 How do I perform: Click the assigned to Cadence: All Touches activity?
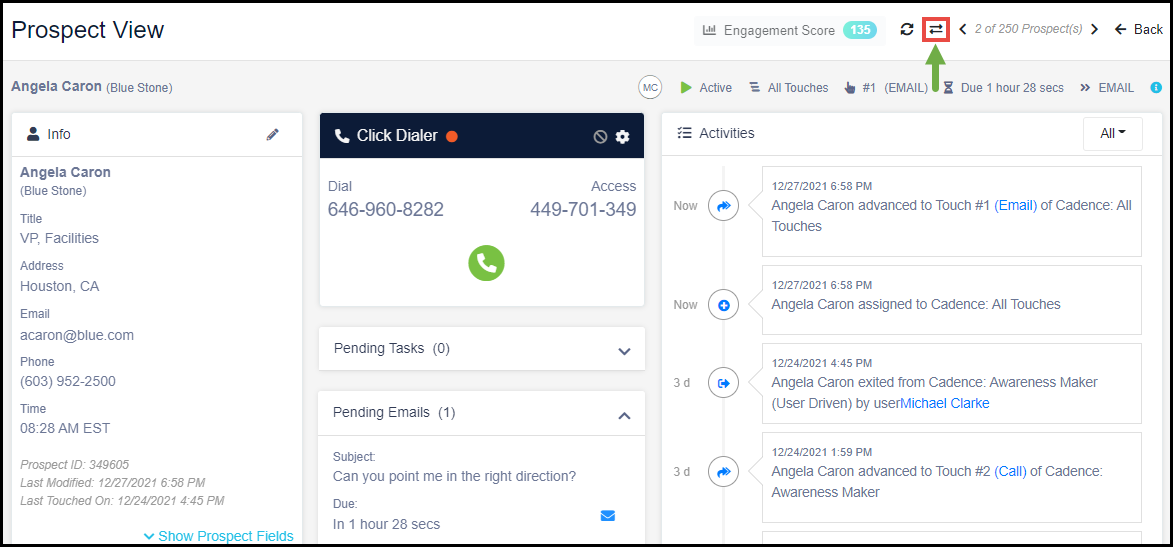click(952, 299)
